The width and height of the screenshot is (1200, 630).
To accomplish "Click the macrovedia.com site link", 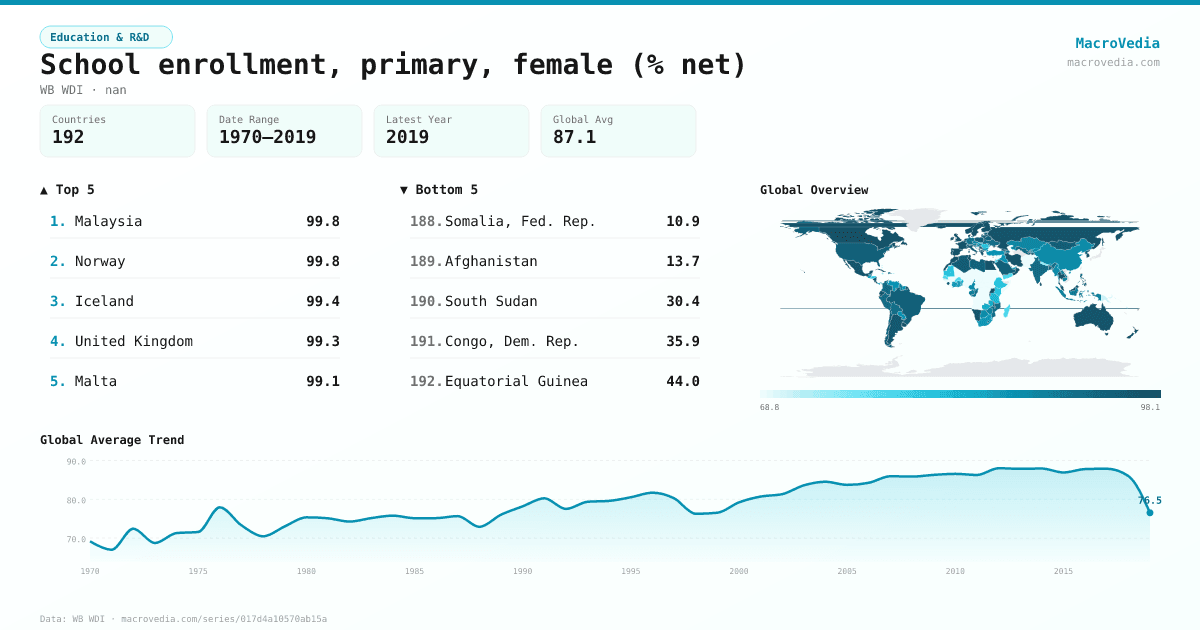I will coord(1113,62).
